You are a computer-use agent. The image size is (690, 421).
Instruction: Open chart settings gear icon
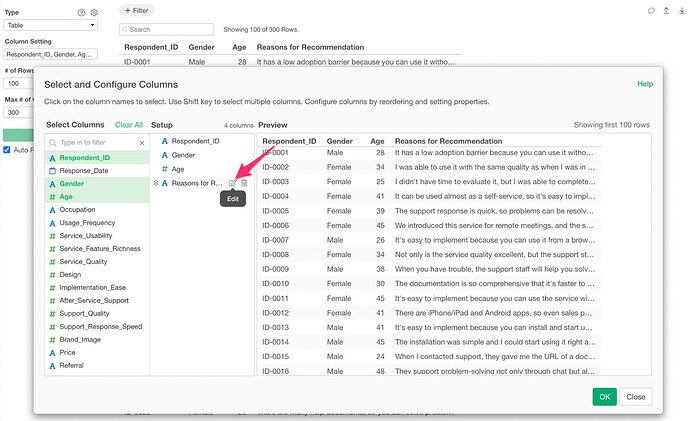tap(94, 12)
